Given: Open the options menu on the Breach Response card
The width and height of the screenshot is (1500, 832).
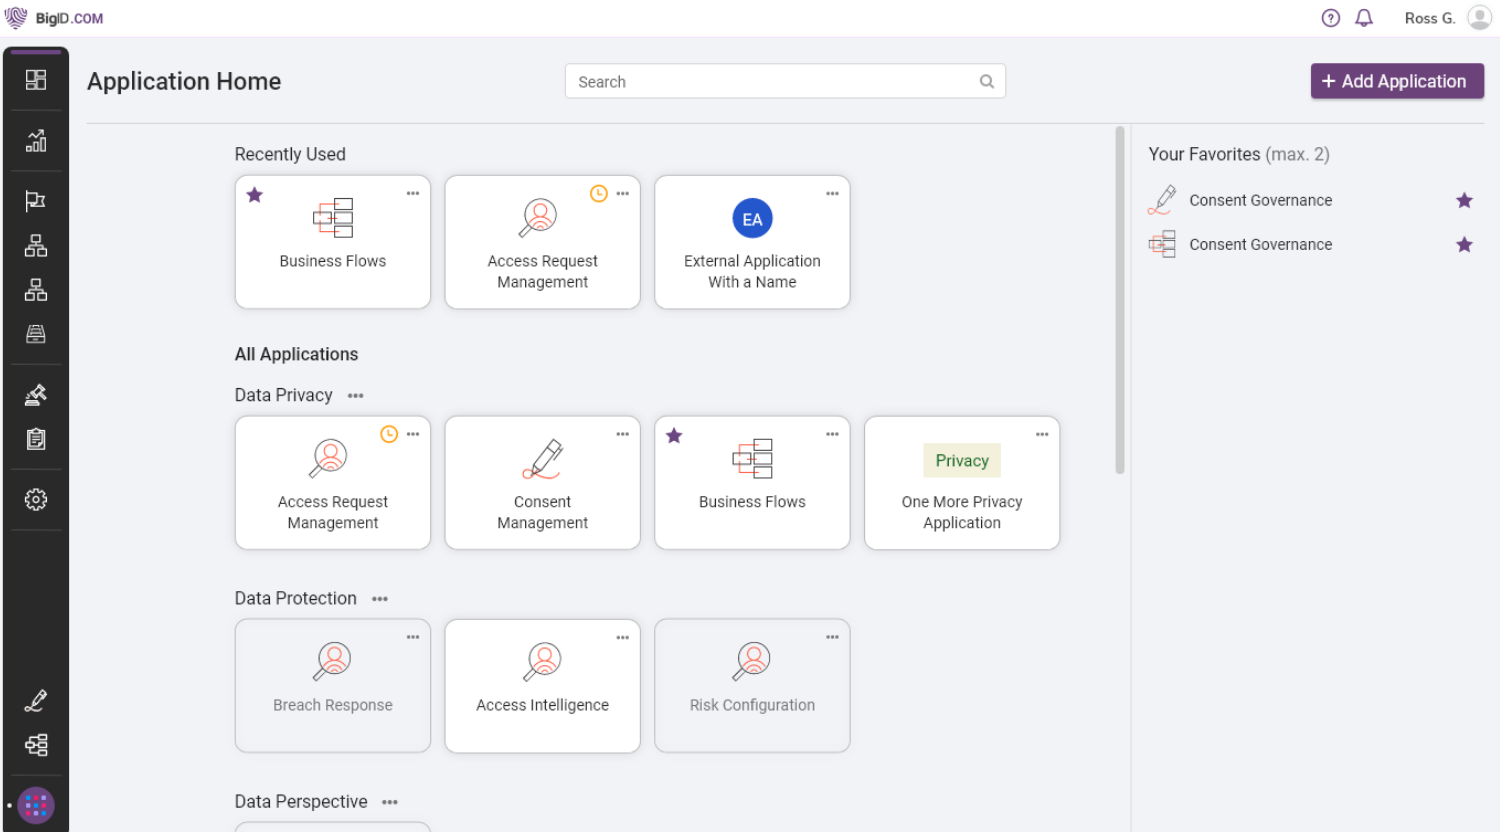Looking at the screenshot, I should coord(412,636).
